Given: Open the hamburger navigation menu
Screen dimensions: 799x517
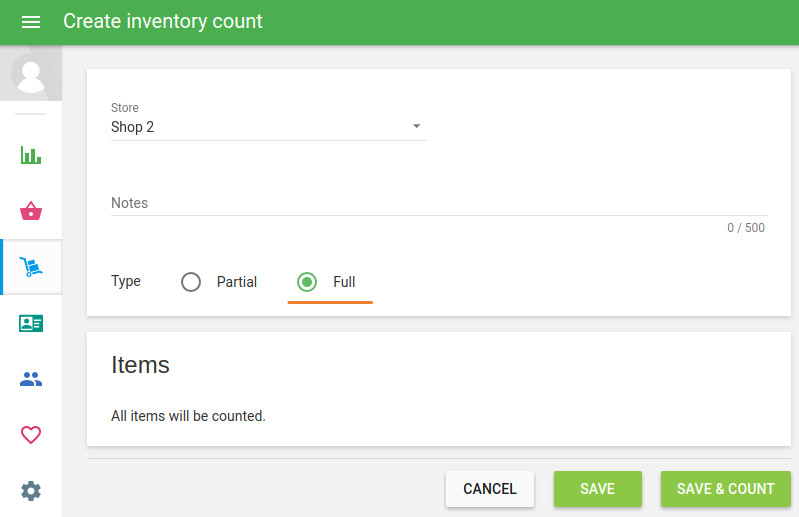Looking at the screenshot, I should [31, 21].
